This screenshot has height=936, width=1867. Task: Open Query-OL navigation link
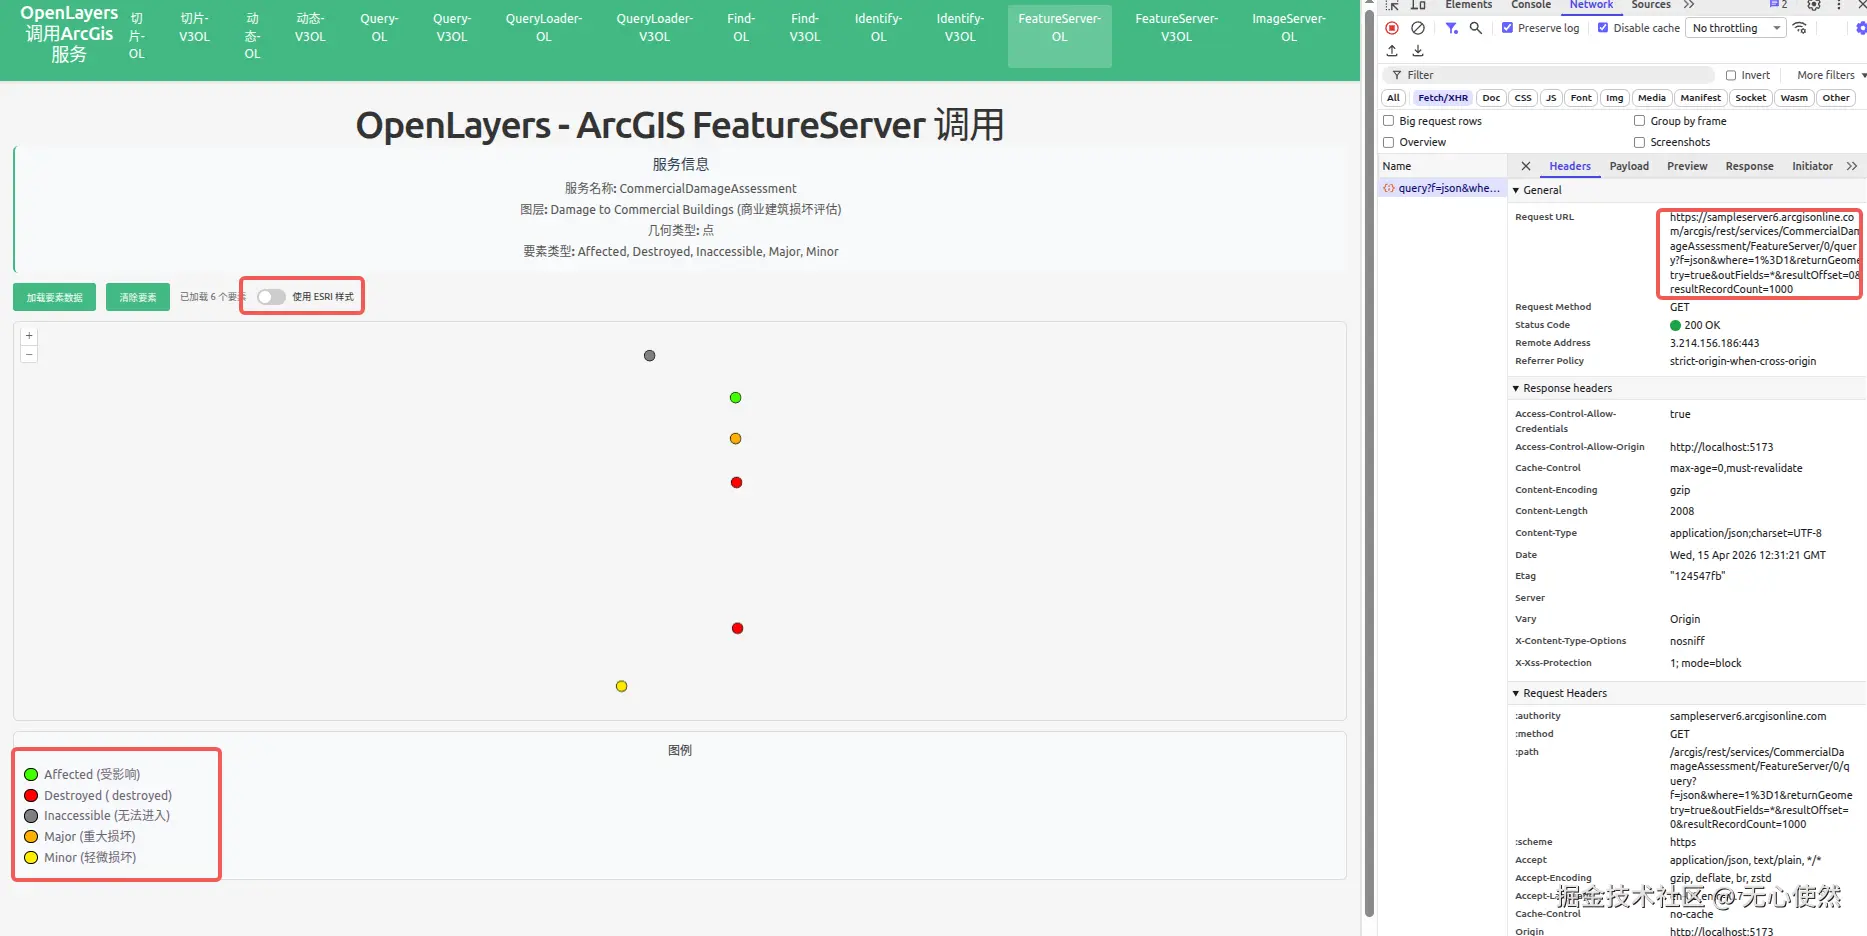[x=379, y=28]
